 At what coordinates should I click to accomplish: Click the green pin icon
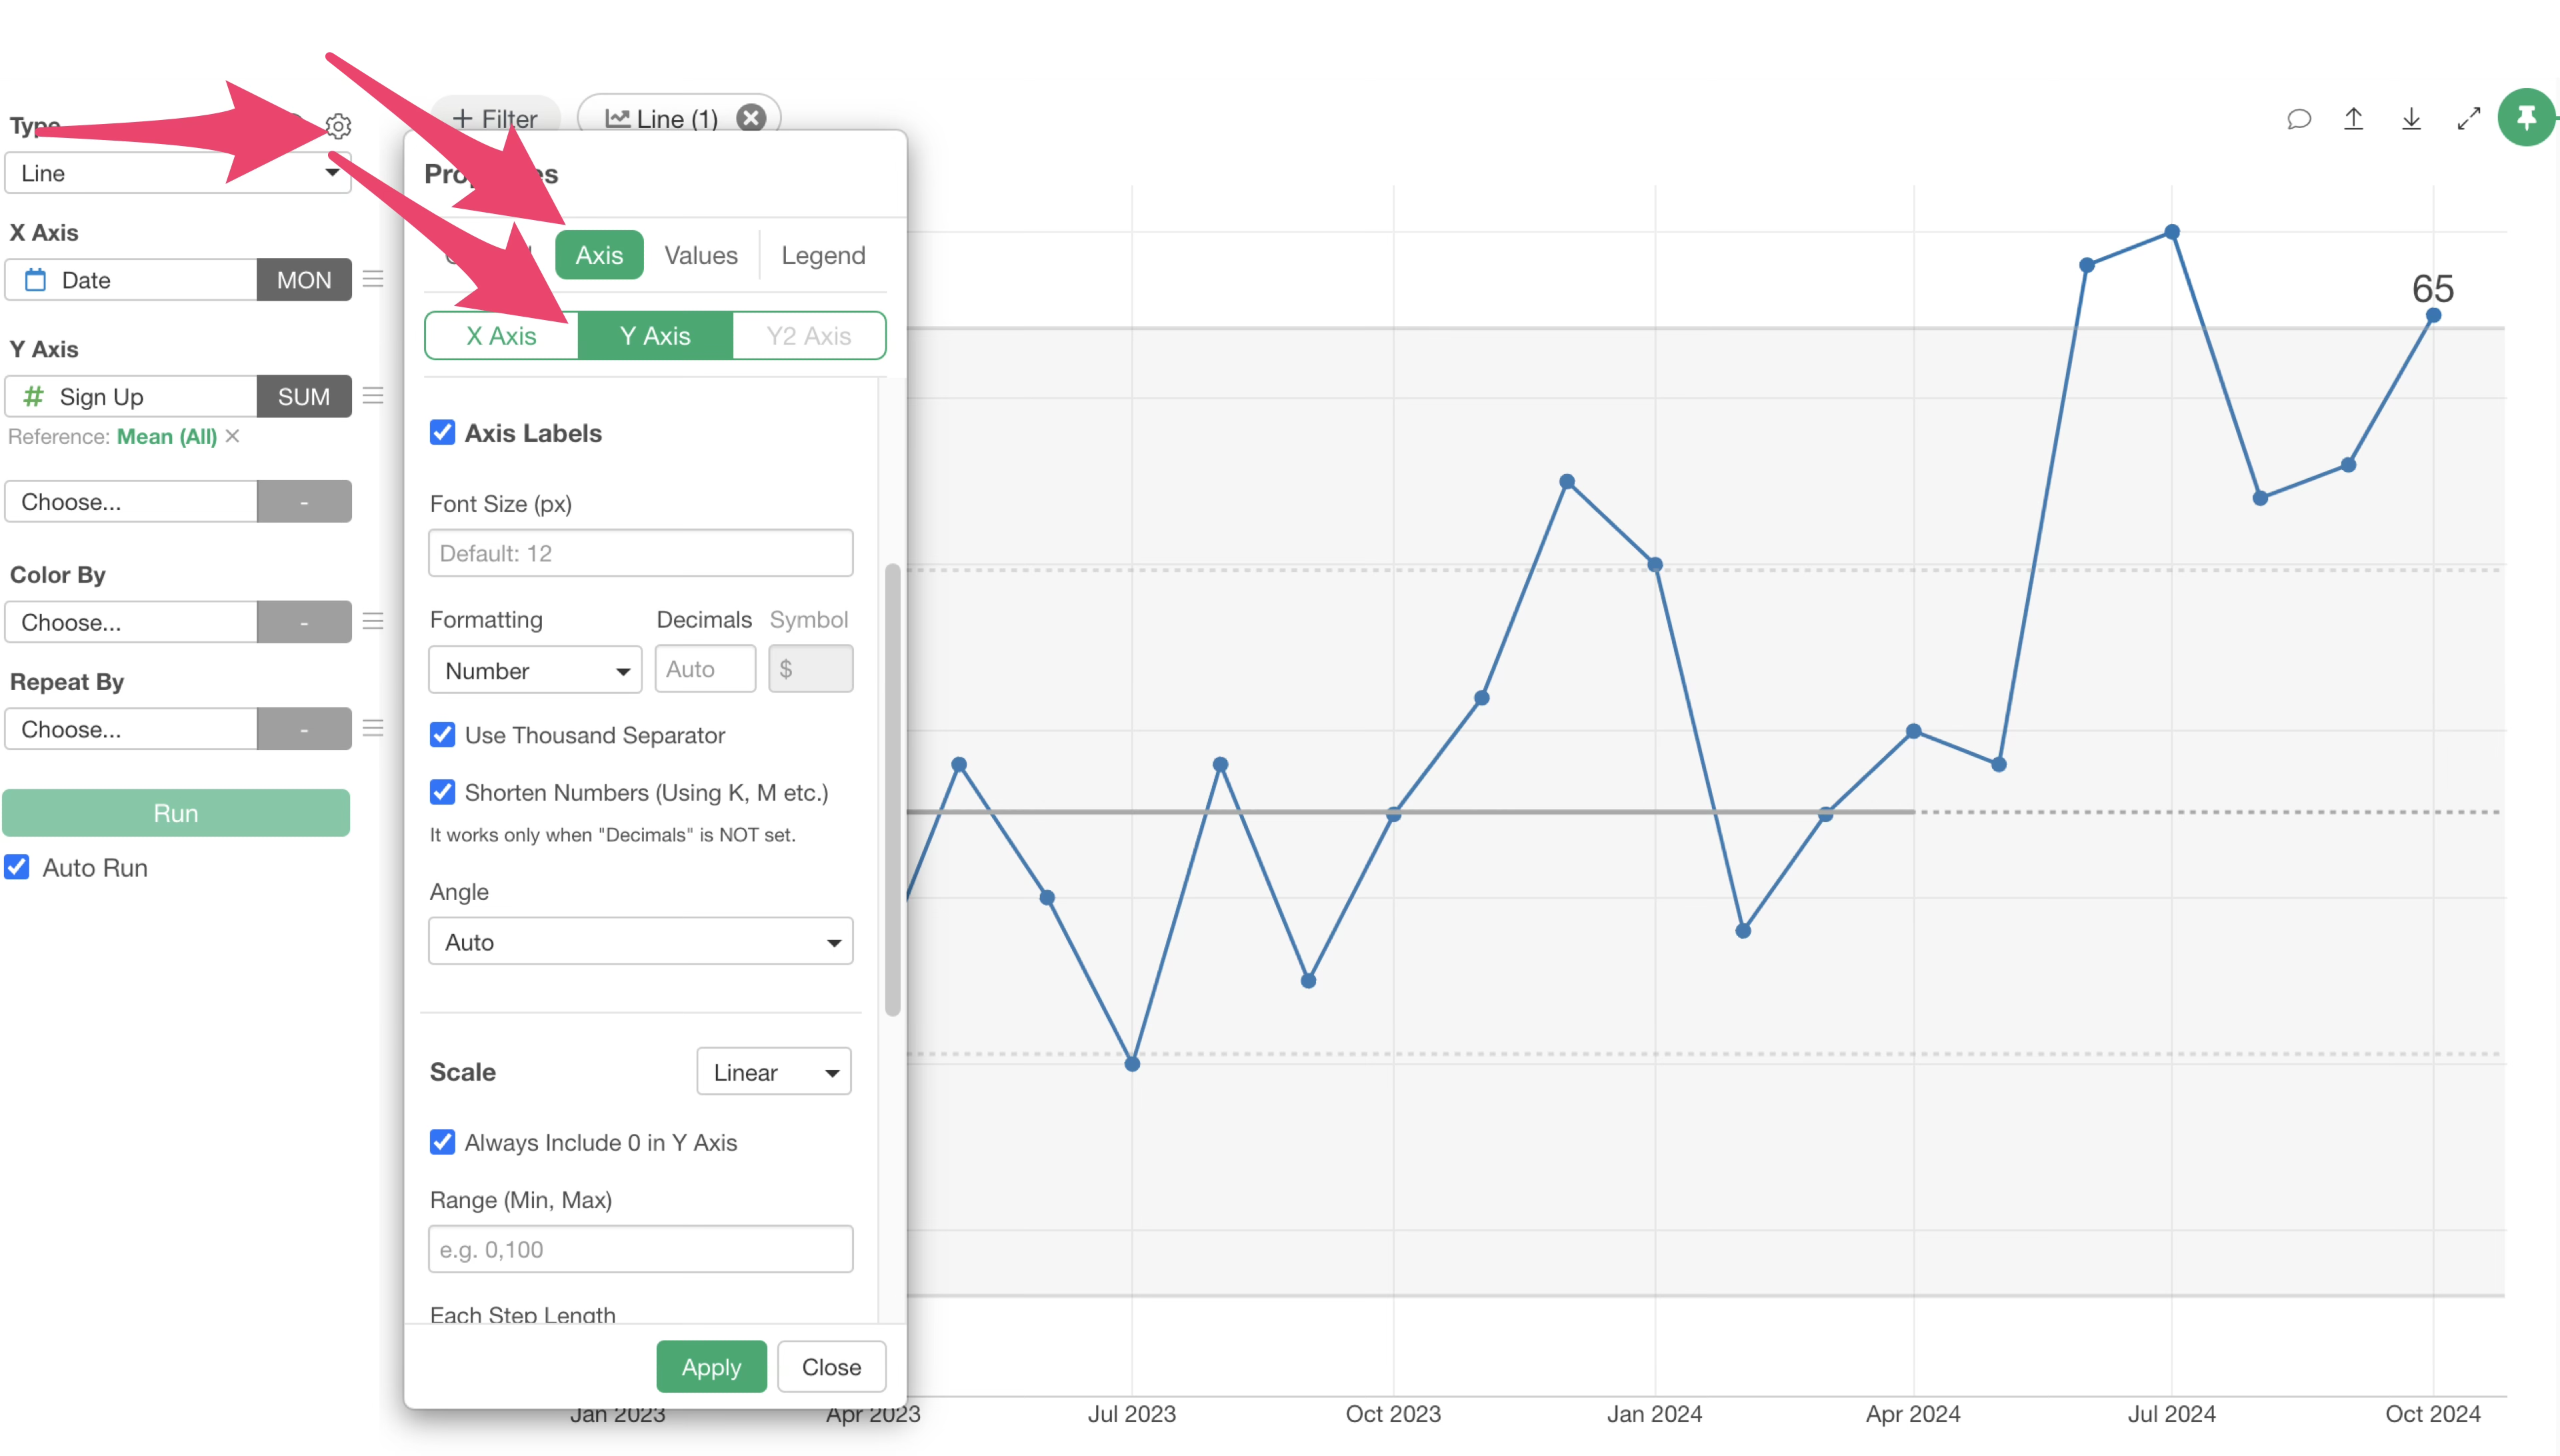[x=2526, y=118]
